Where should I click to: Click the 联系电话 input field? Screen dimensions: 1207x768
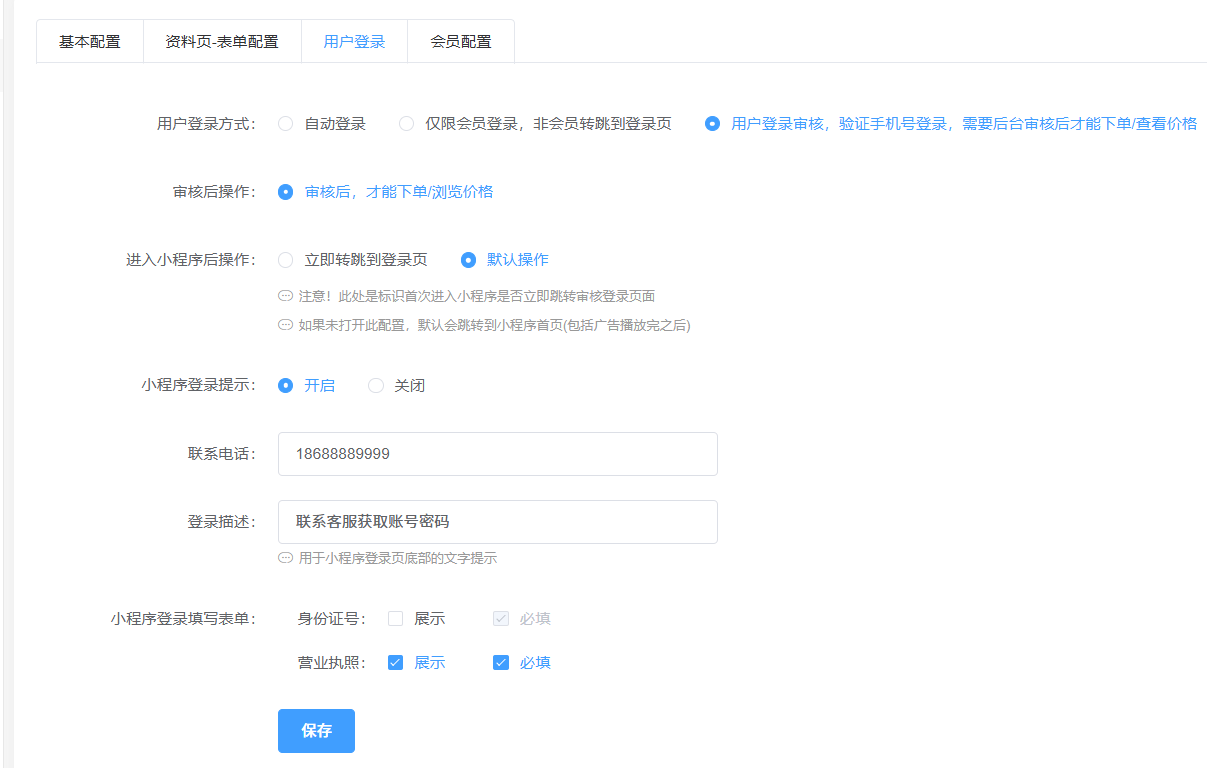point(497,454)
